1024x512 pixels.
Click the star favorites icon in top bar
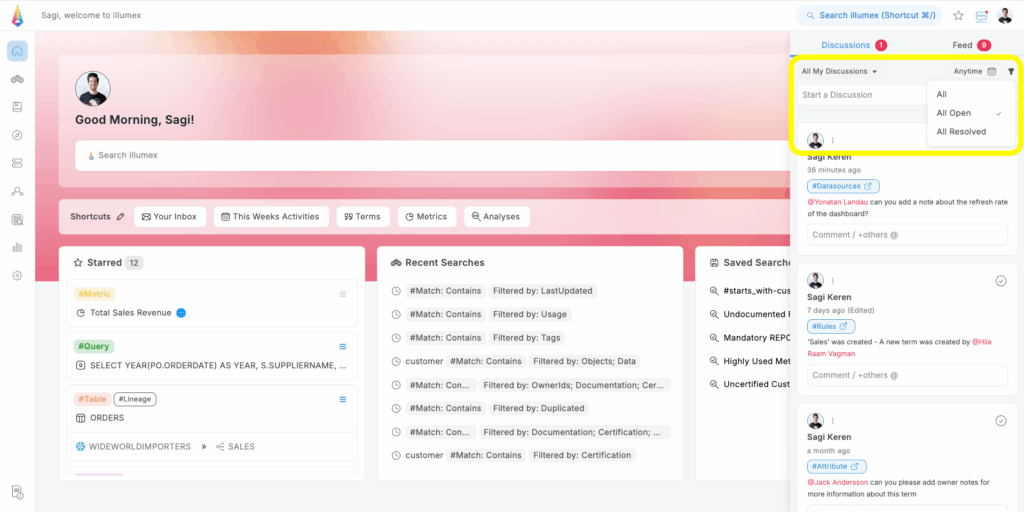click(958, 15)
